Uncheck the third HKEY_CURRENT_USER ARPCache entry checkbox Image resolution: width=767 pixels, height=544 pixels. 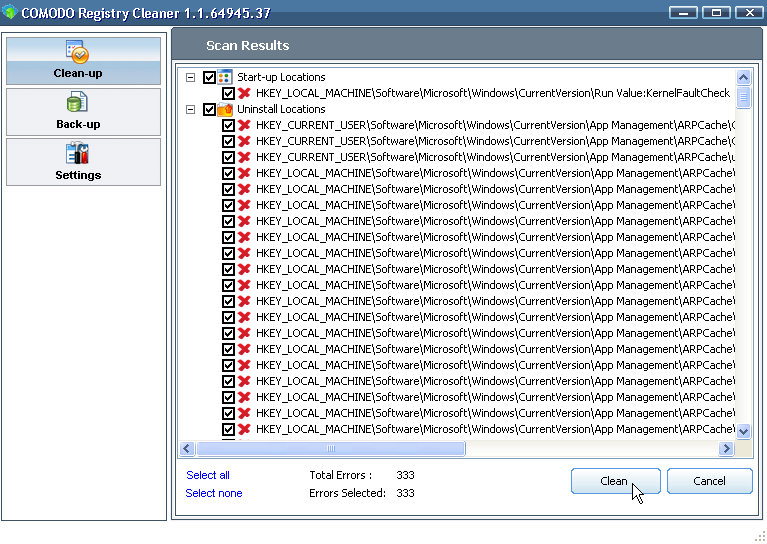tap(228, 157)
